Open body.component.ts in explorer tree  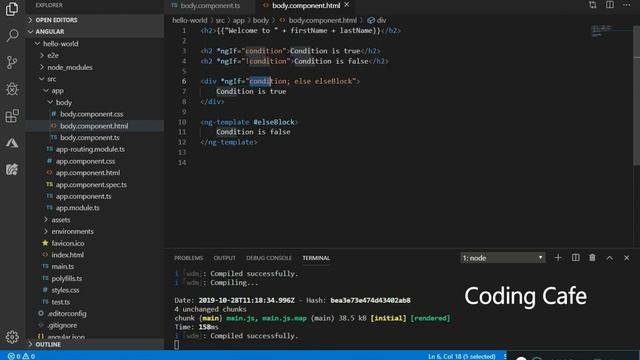click(x=90, y=138)
